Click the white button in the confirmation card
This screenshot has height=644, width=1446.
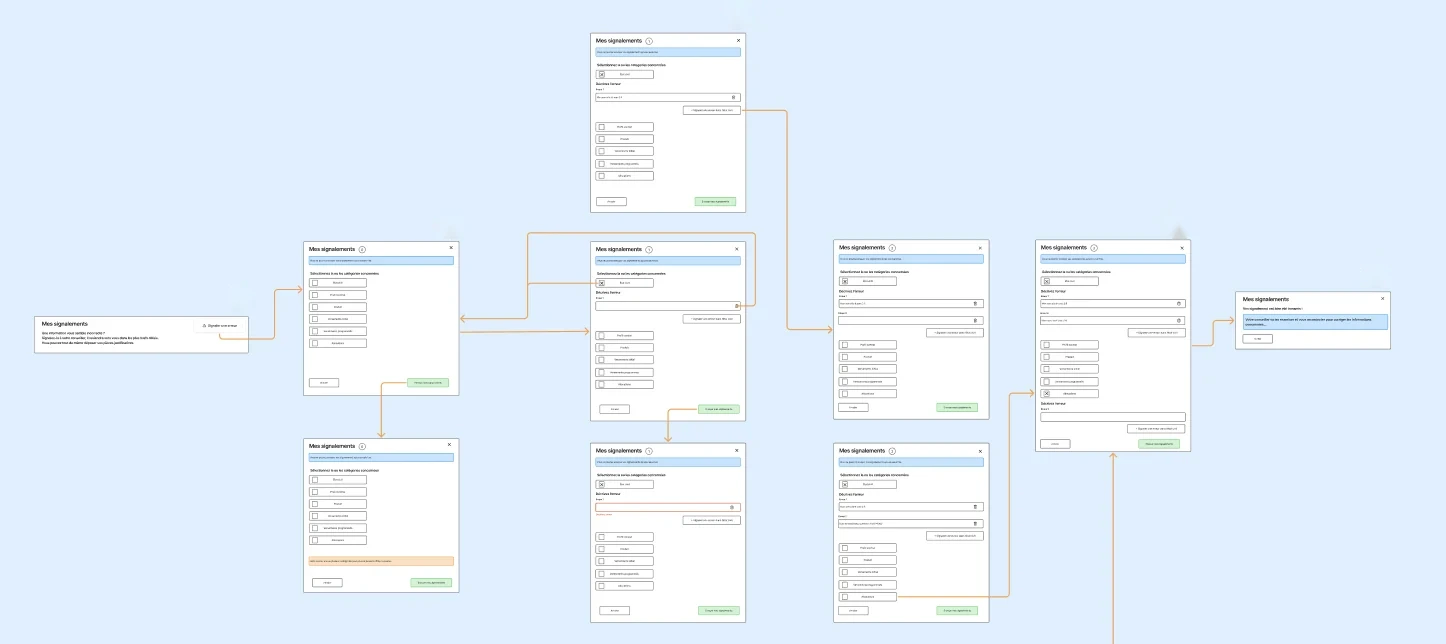coord(1258,339)
